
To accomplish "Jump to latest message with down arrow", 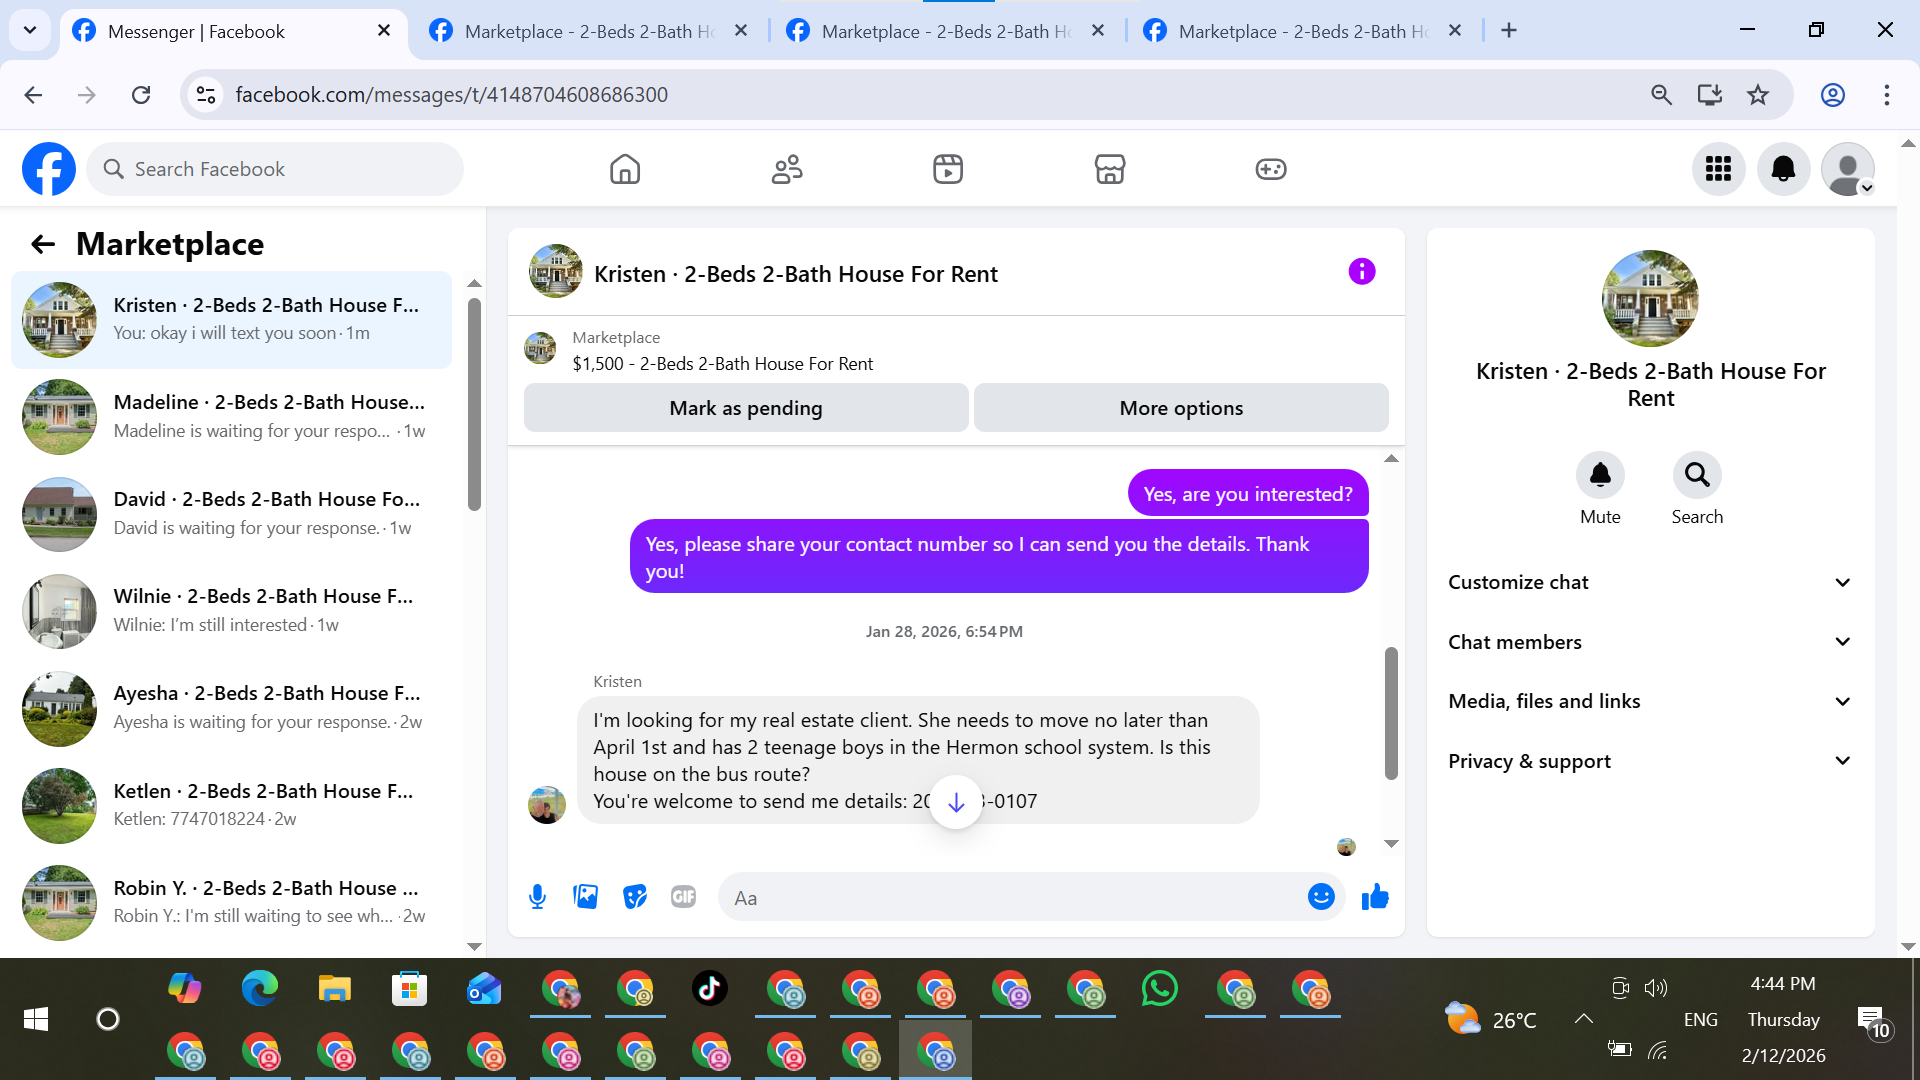I will tap(956, 802).
